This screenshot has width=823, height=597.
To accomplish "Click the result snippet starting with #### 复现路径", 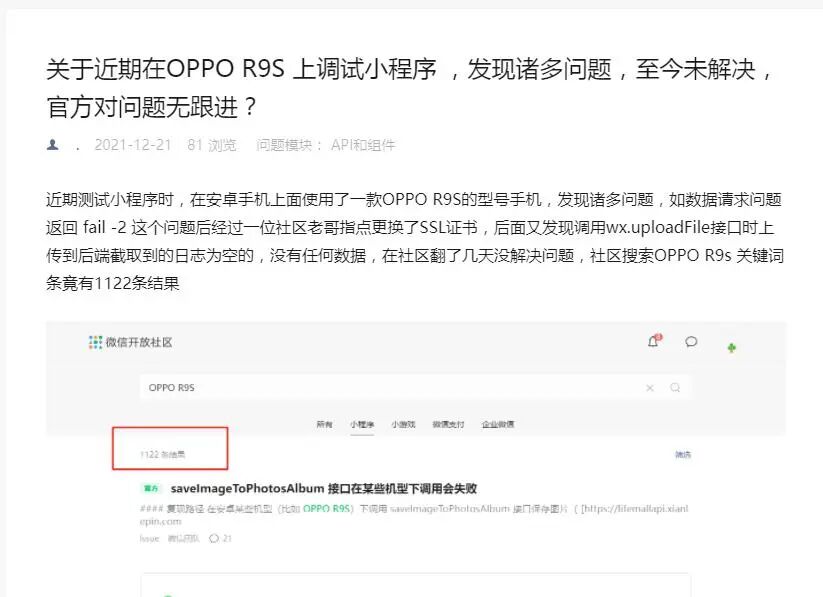I will tap(414, 515).
